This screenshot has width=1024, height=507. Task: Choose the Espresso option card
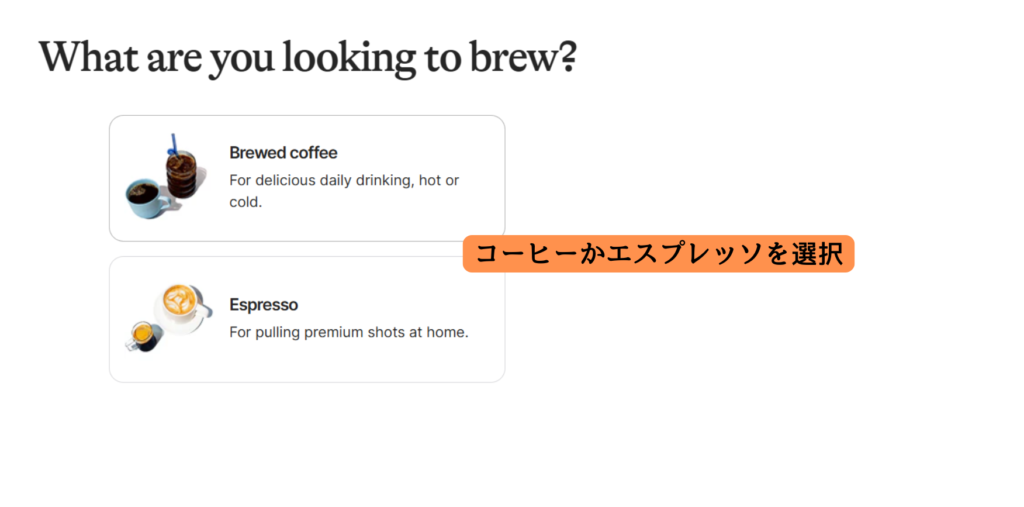[x=307, y=319]
